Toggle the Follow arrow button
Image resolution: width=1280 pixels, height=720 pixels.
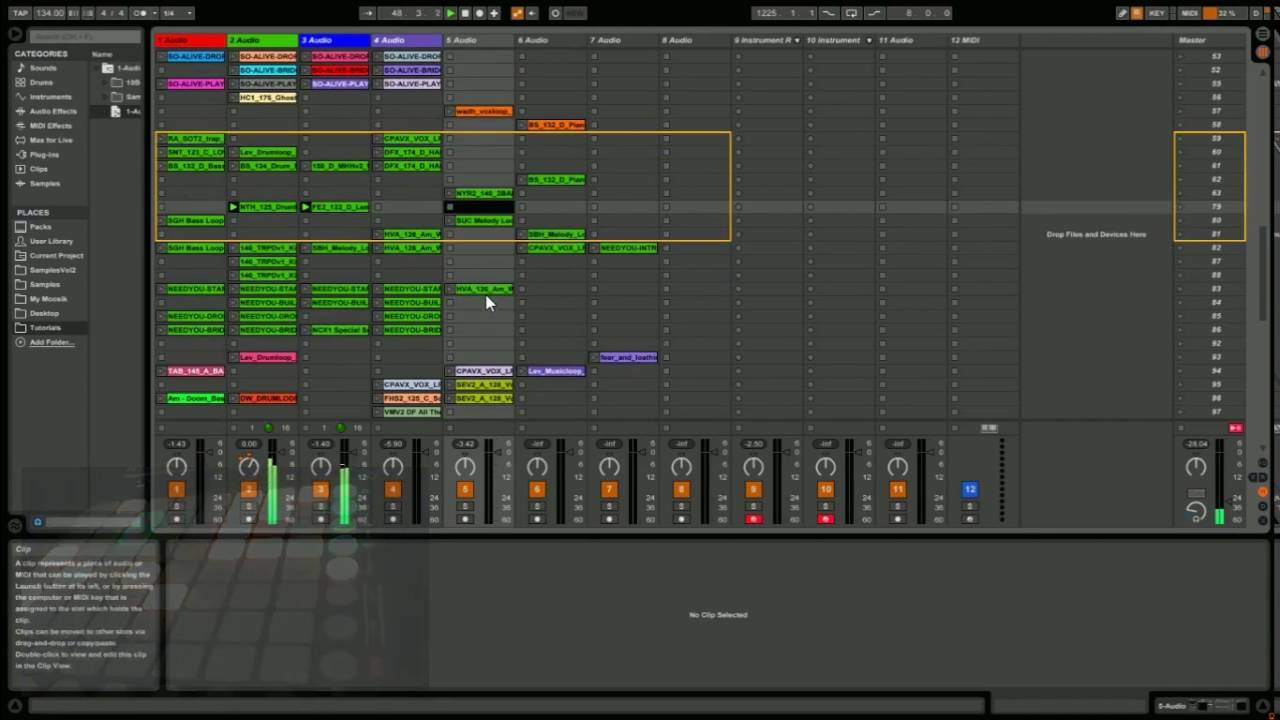(x=368, y=13)
